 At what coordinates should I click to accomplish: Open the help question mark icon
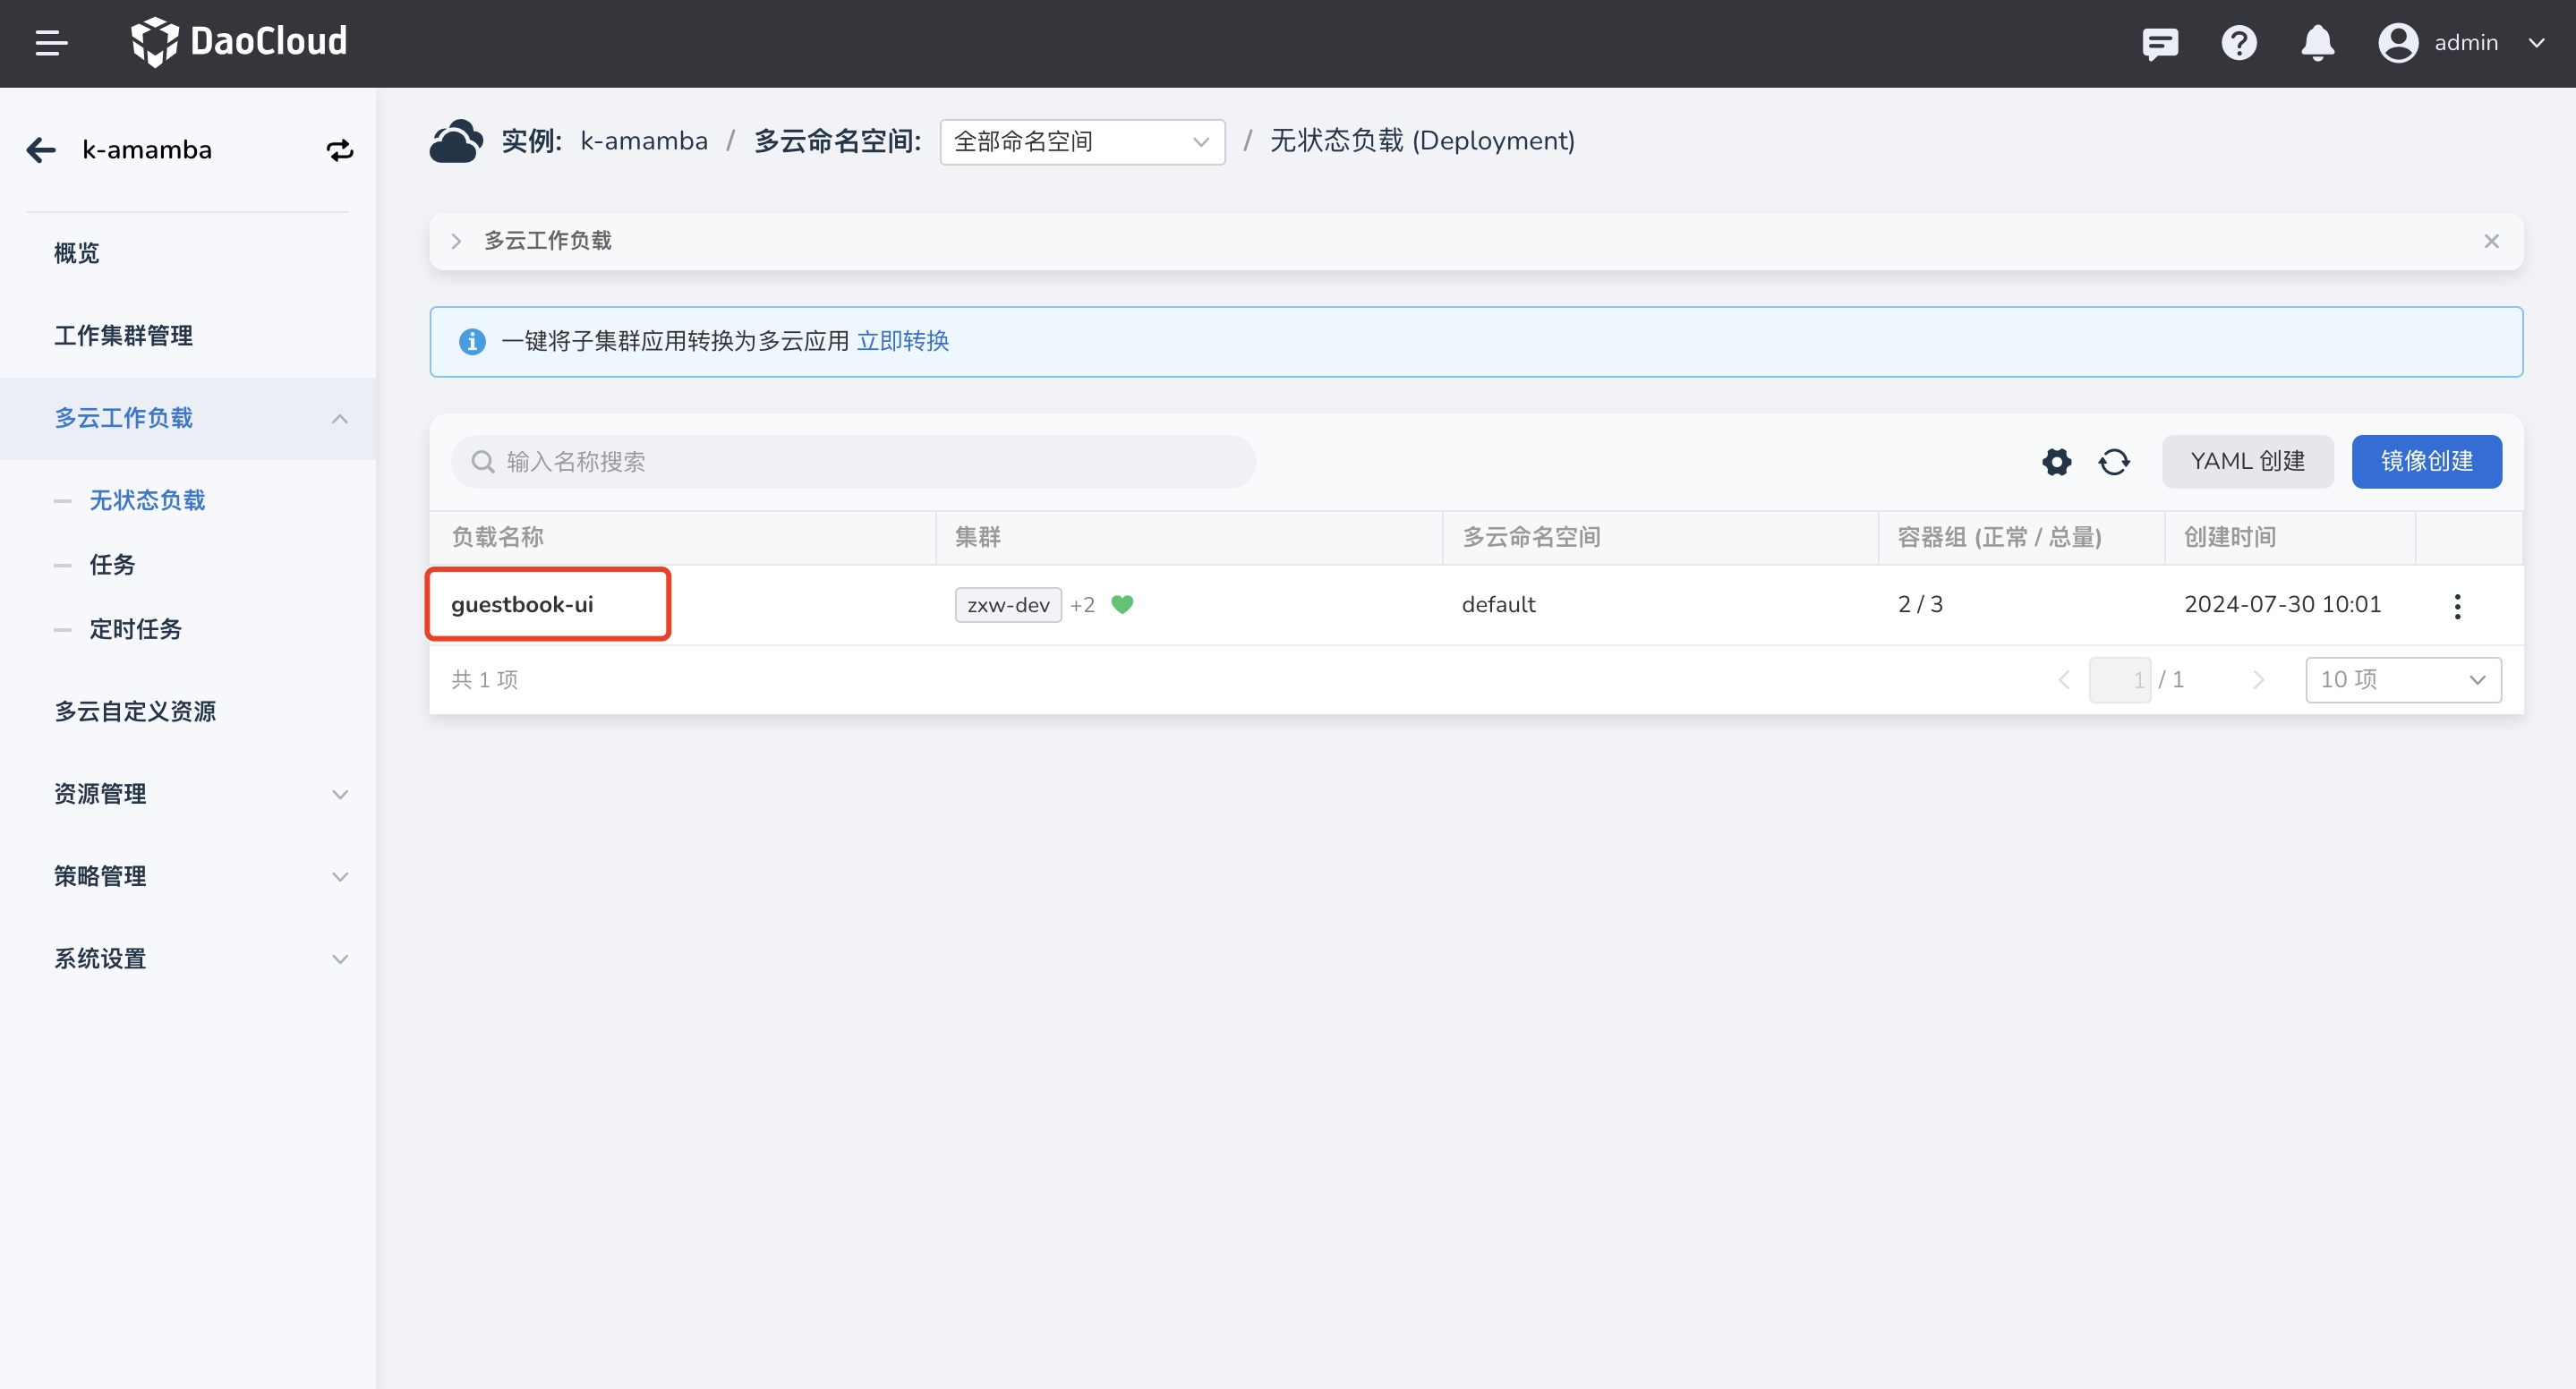coord(2238,43)
